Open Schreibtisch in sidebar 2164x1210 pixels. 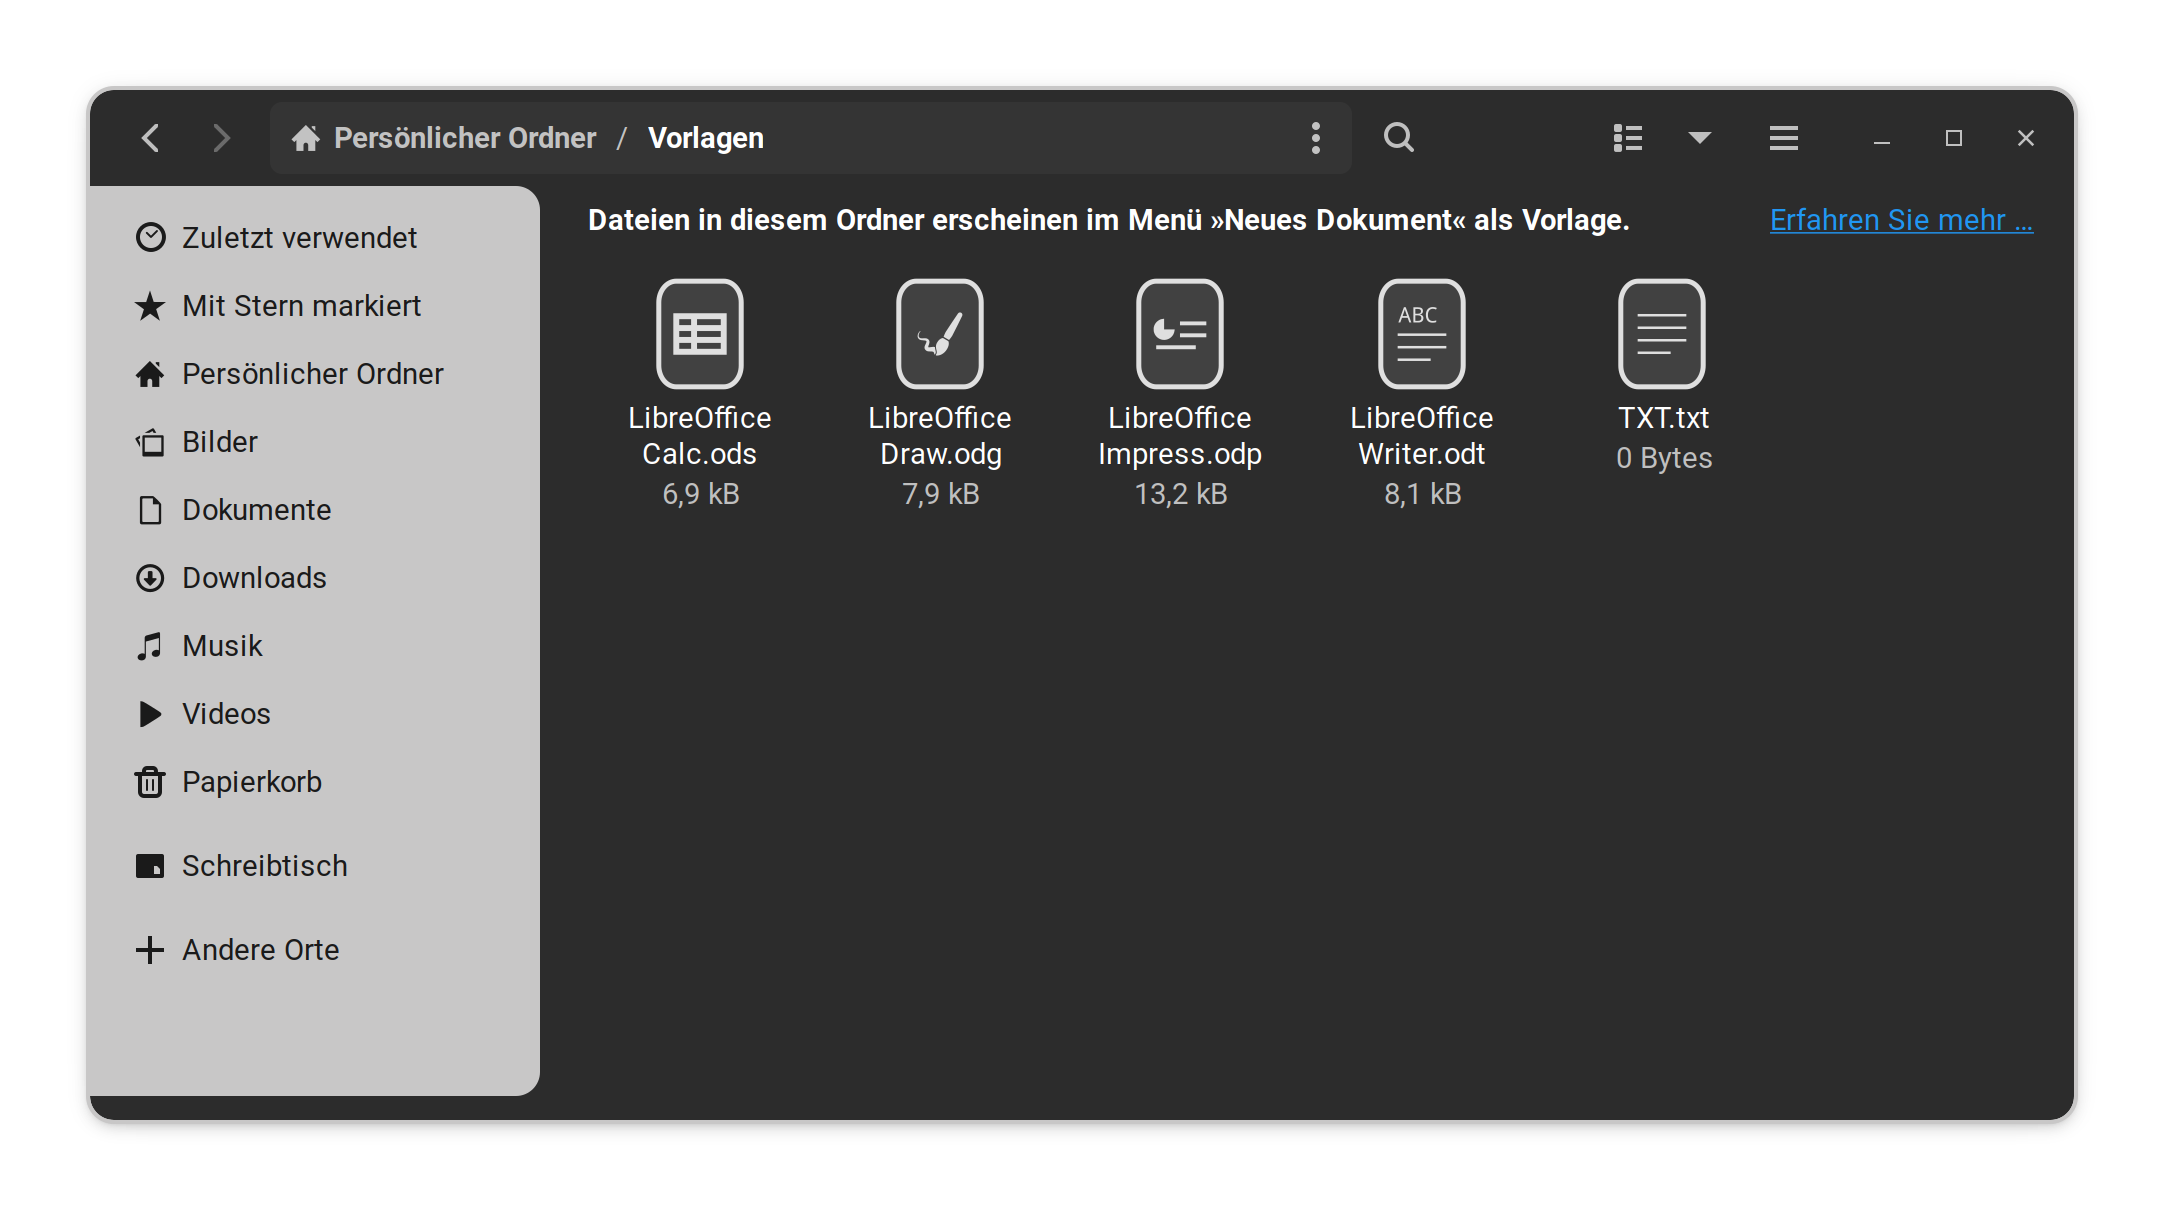(x=263, y=866)
